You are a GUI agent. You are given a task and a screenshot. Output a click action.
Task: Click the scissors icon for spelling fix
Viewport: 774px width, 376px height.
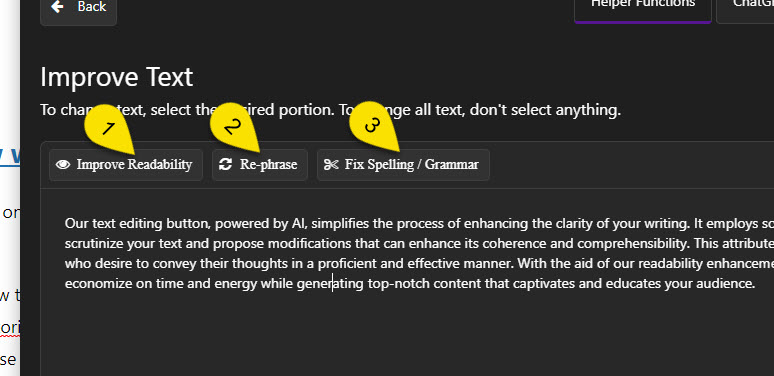pyautogui.click(x=331, y=165)
